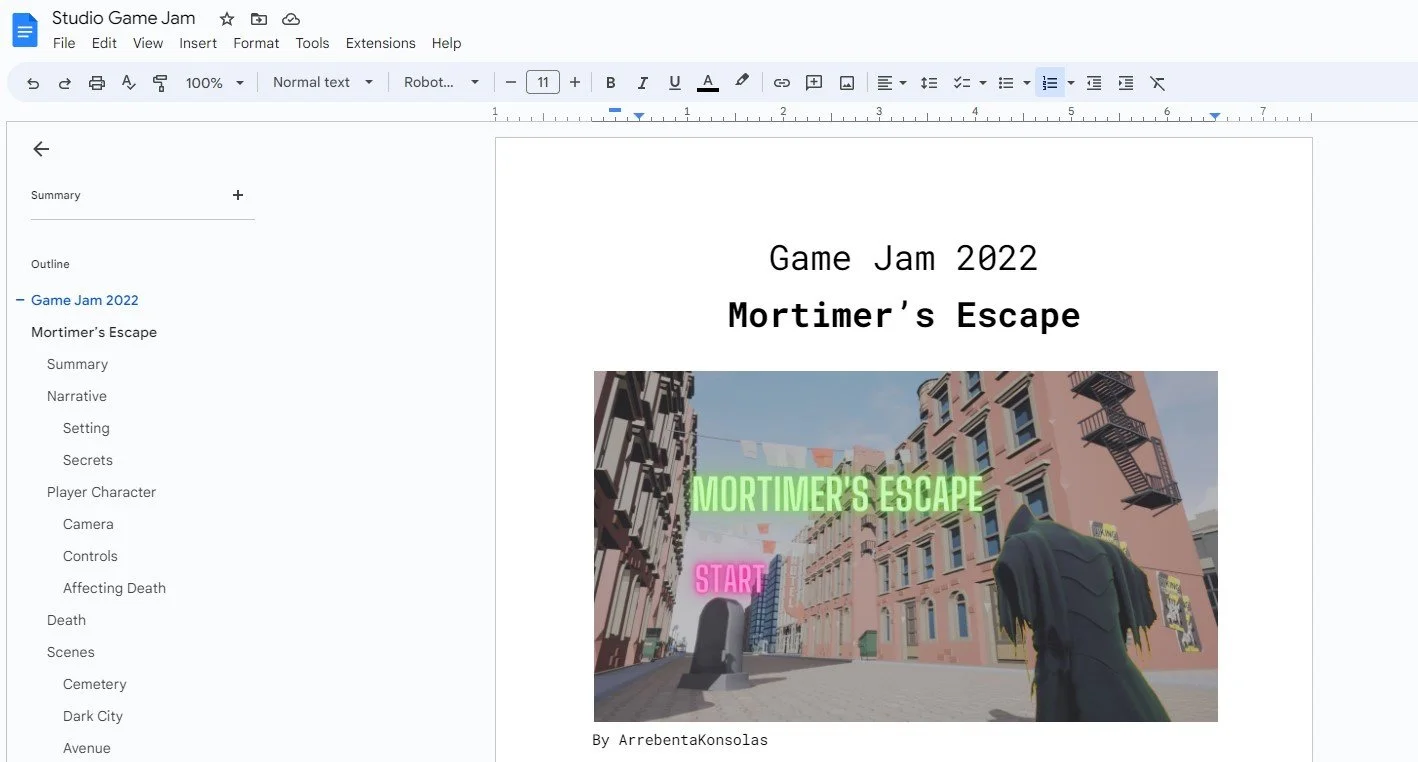Insert a bulleted list
Image resolution: width=1418 pixels, height=762 pixels.
tap(1006, 83)
